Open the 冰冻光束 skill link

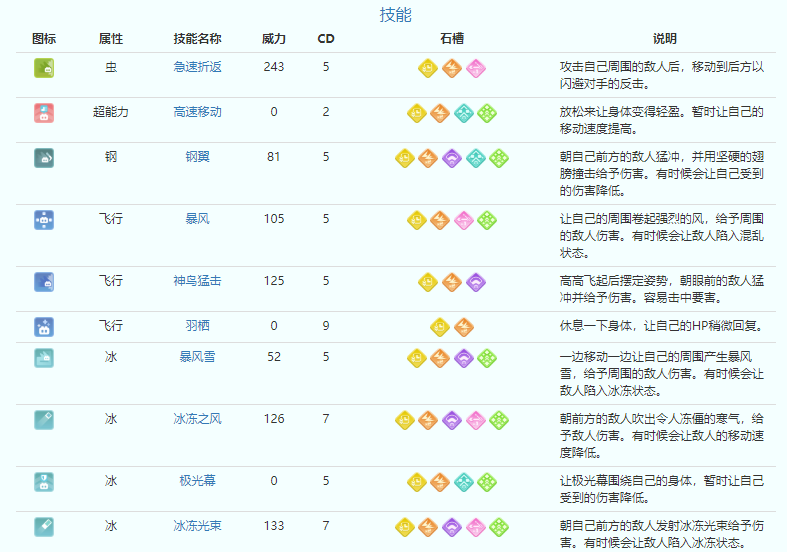click(x=197, y=526)
